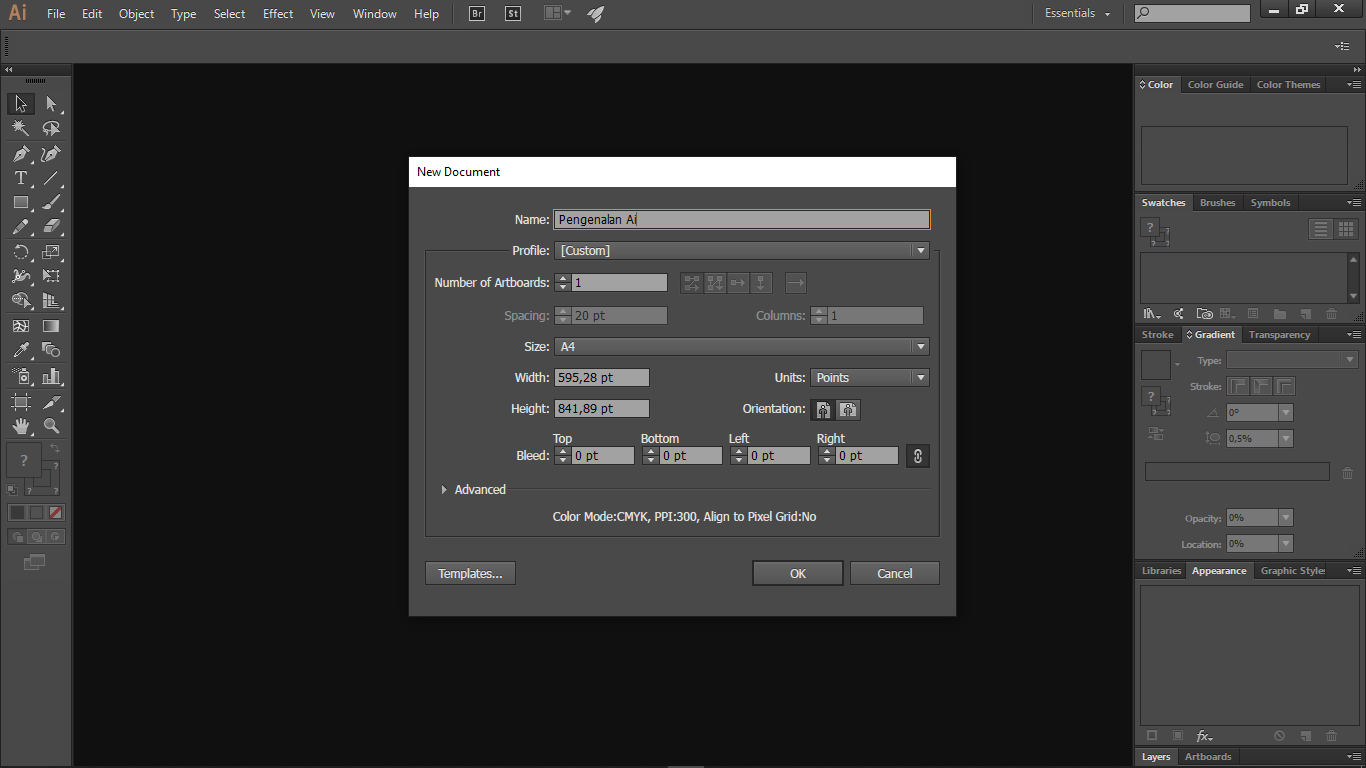This screenshot has height=768, width=1366.
Task: Select the Direct Selection tool
Action: coord(52,103)
